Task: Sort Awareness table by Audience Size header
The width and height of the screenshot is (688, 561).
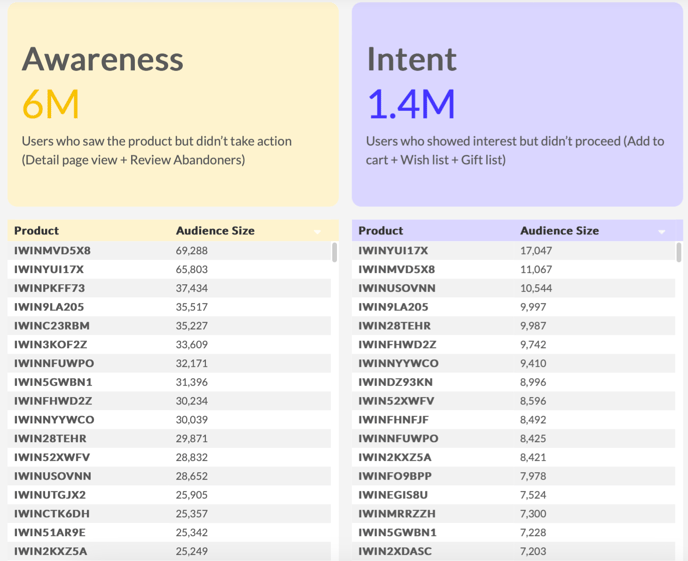Action: [215, 231]
